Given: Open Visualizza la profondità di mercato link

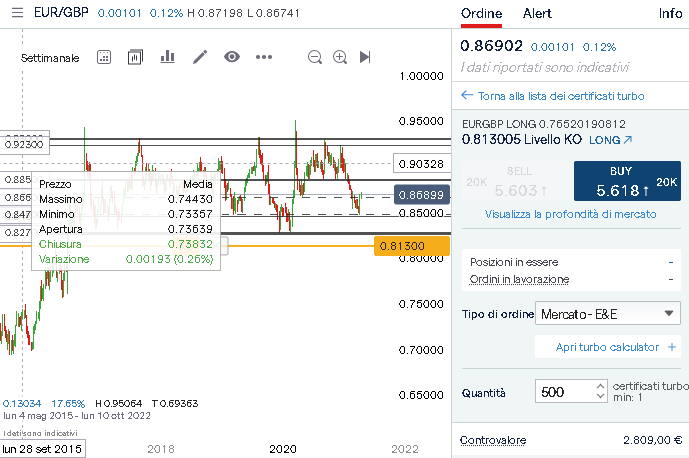Looking at the screenshot, I should 570,214.
